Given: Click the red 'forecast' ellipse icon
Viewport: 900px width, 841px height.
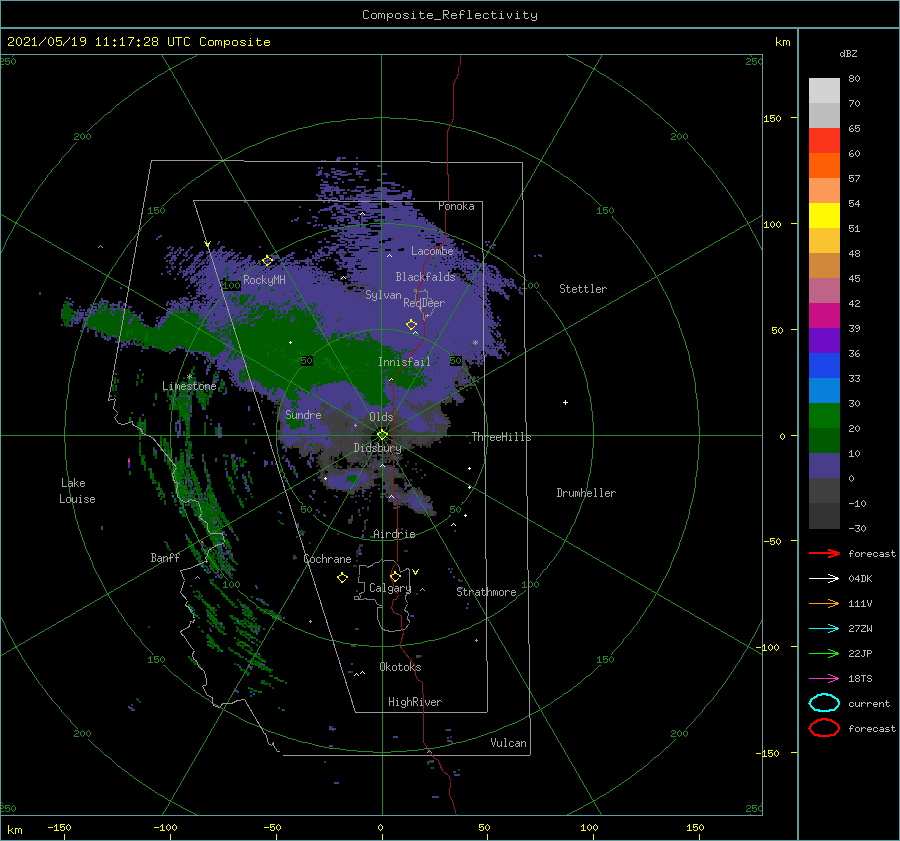Looking at the screenshot, I should 824,728.
